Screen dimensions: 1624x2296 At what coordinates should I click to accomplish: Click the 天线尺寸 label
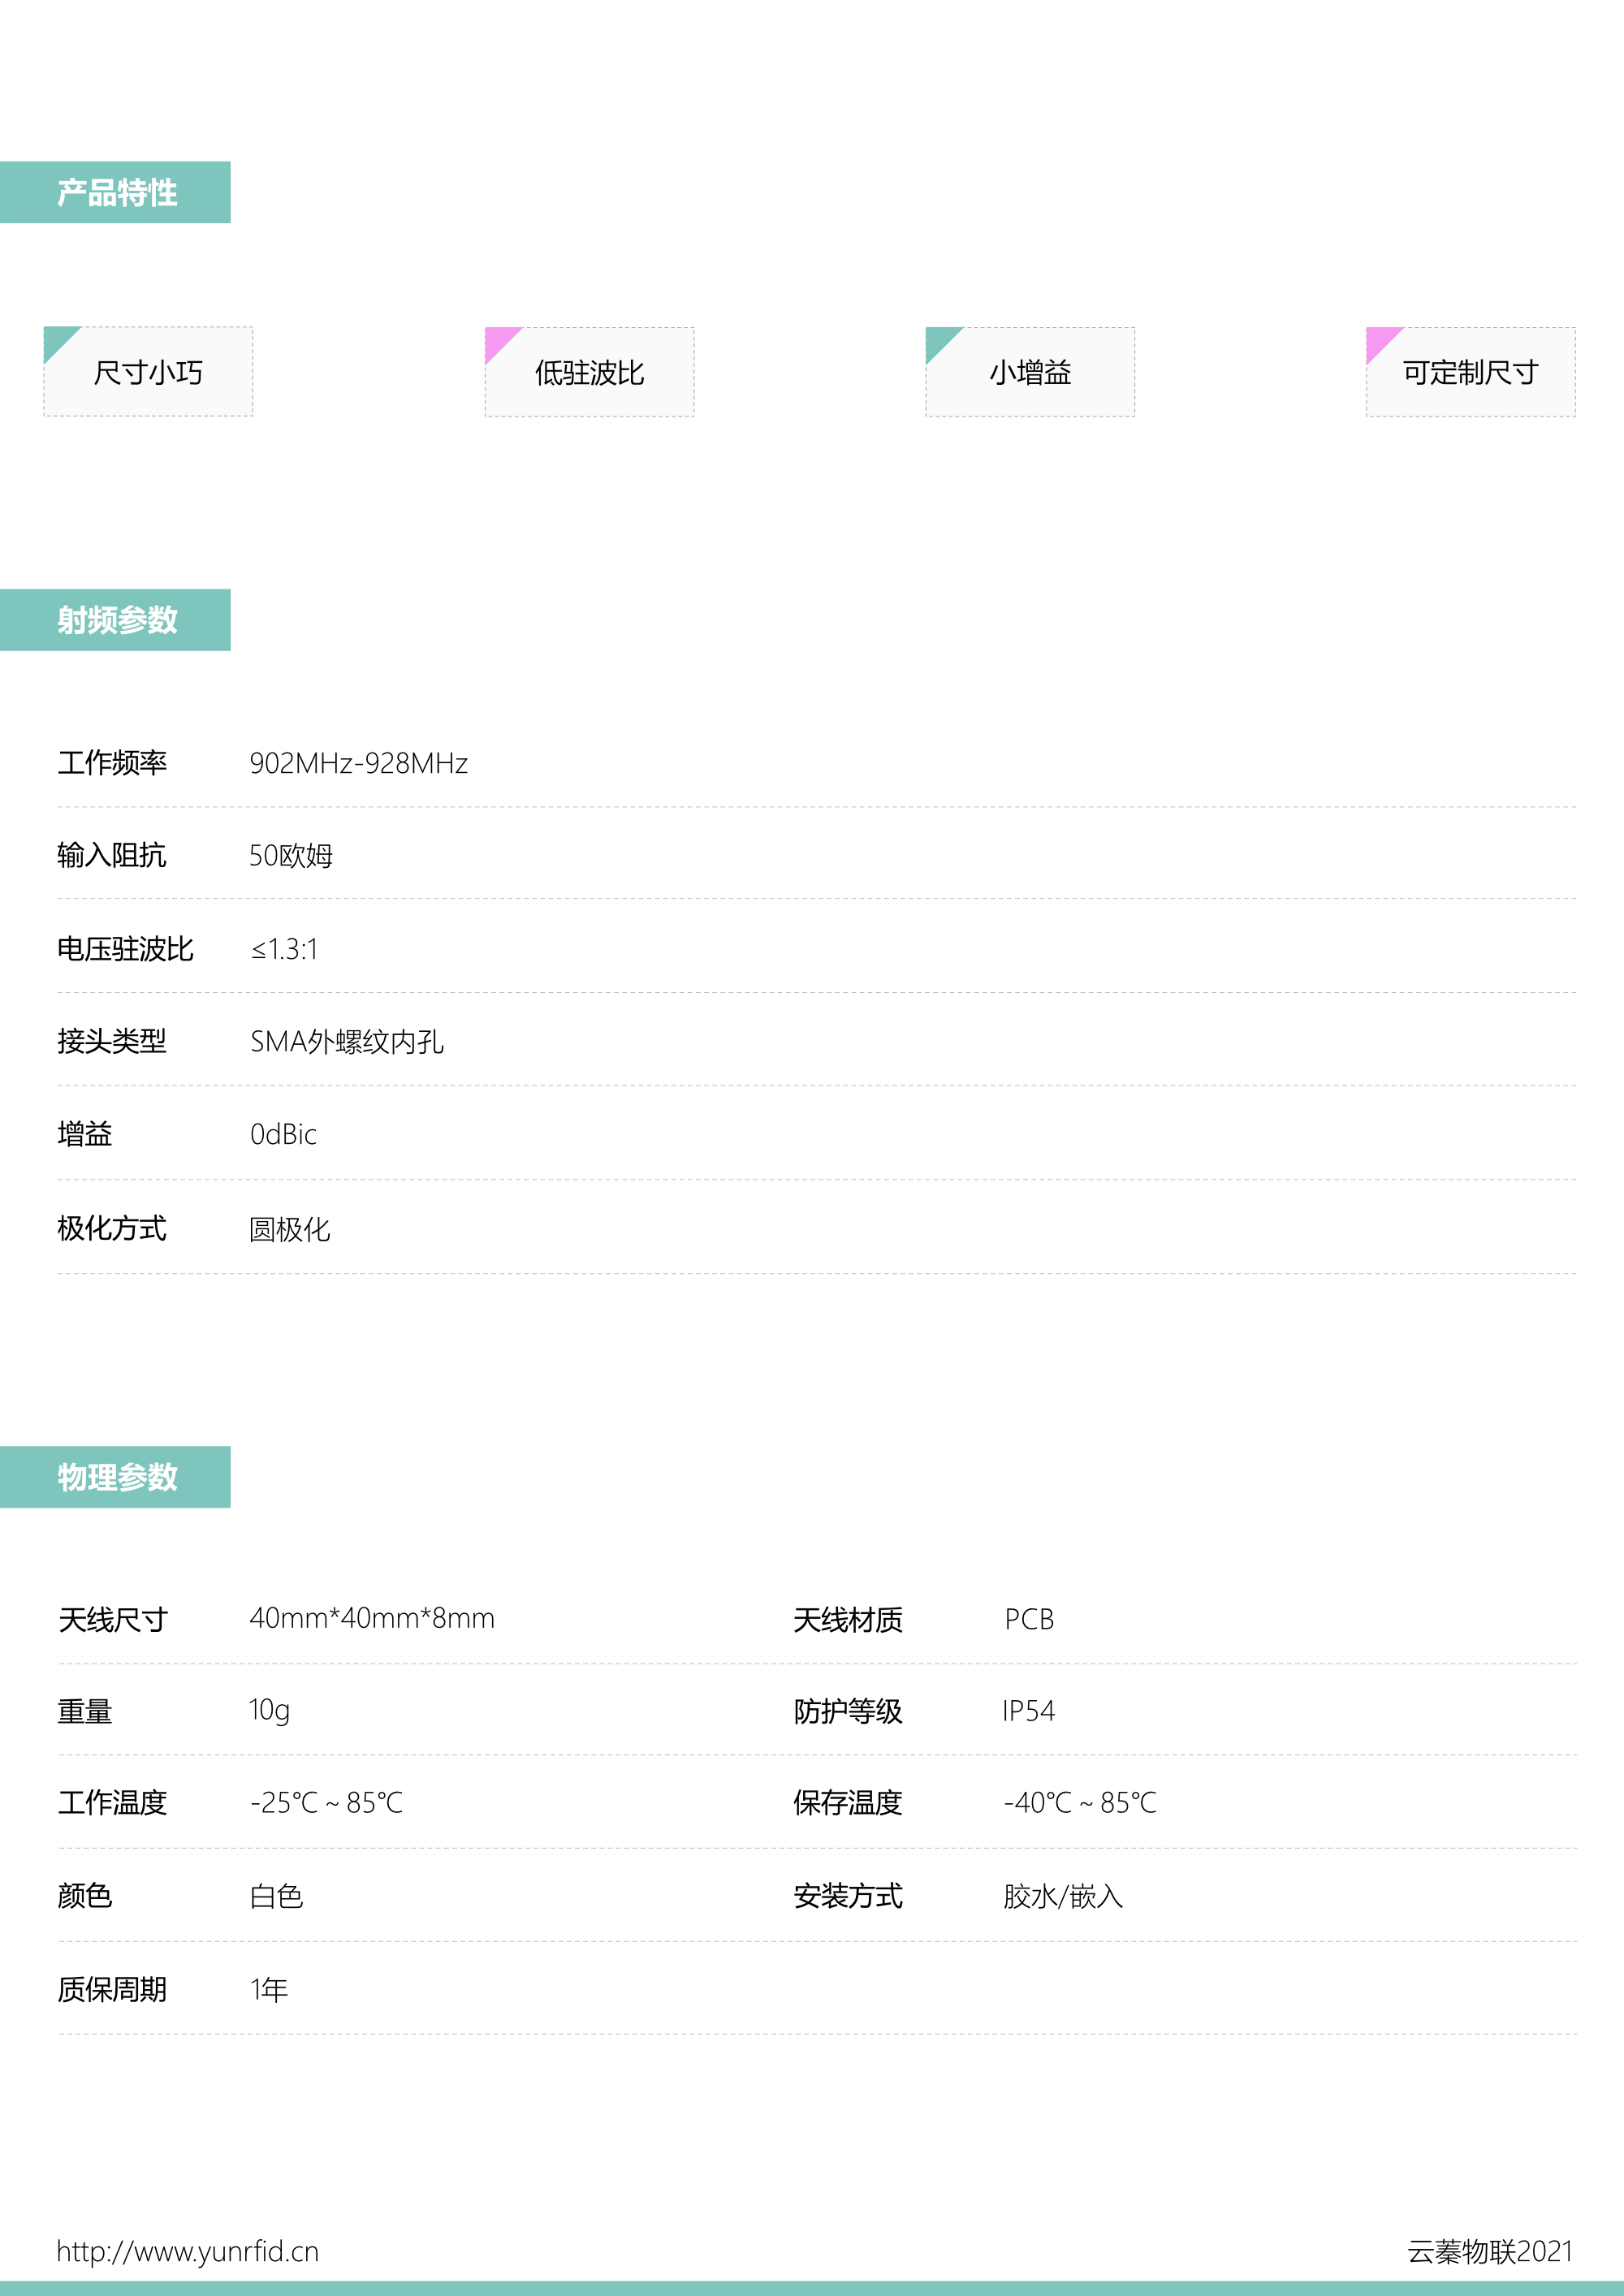pyautogui.click(x=112, y=1619)
